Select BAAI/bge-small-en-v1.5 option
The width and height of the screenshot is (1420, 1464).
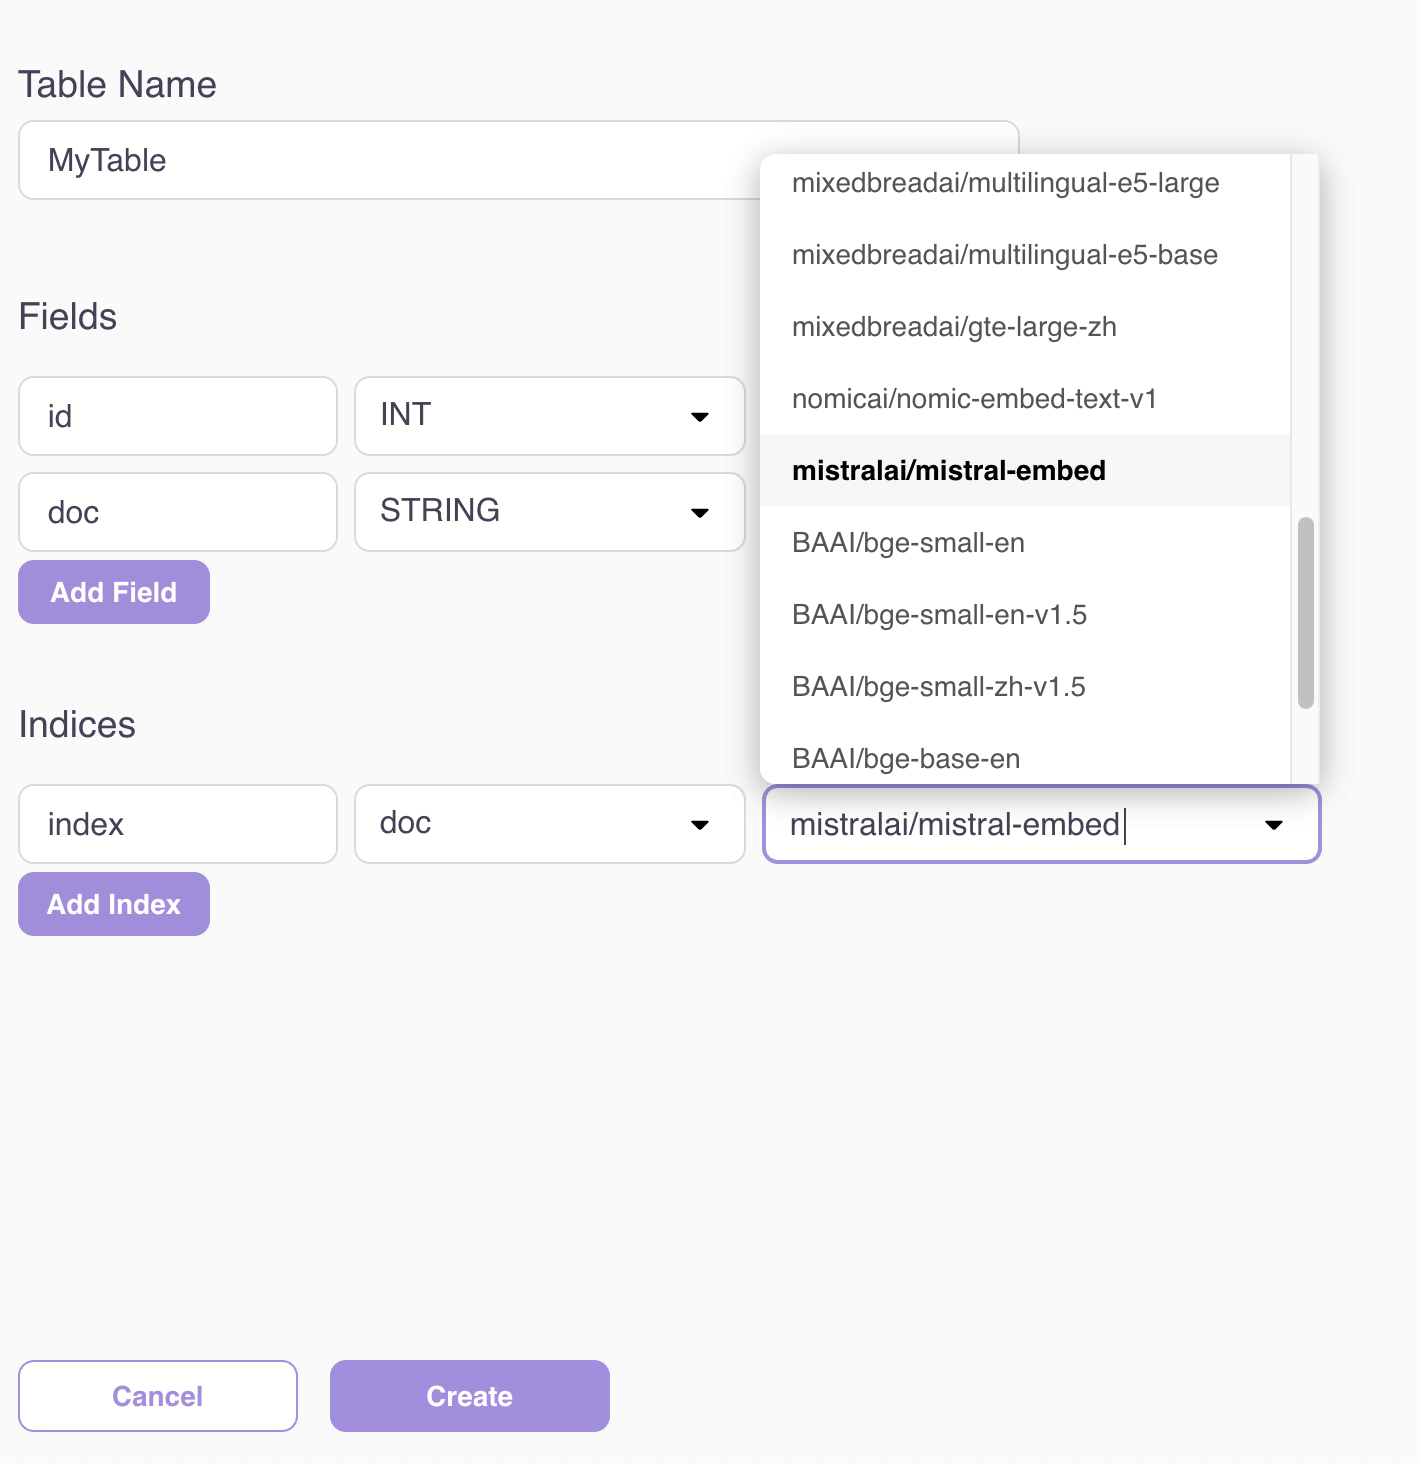[939, 615]
